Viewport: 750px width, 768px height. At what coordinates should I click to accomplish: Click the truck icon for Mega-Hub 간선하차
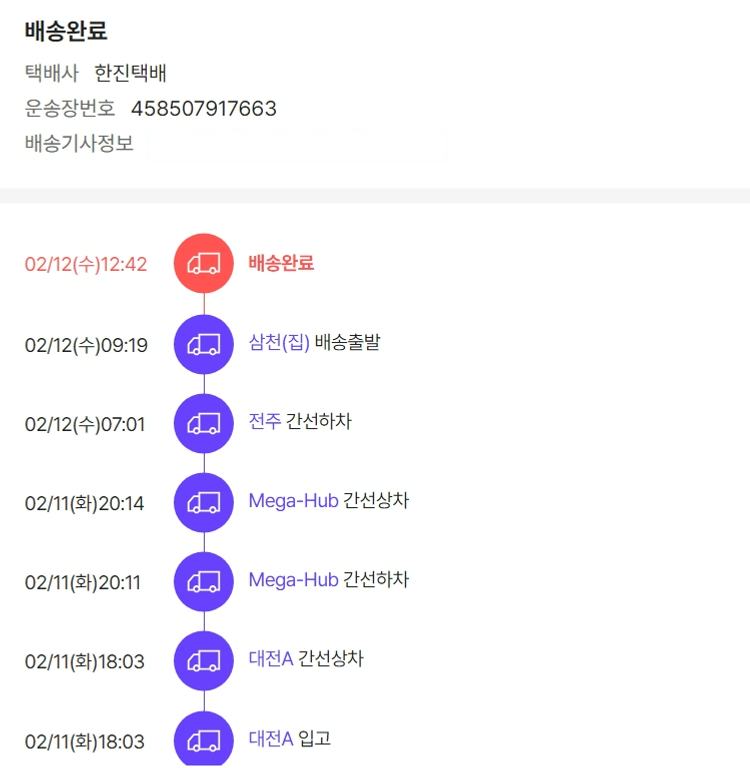204,581
